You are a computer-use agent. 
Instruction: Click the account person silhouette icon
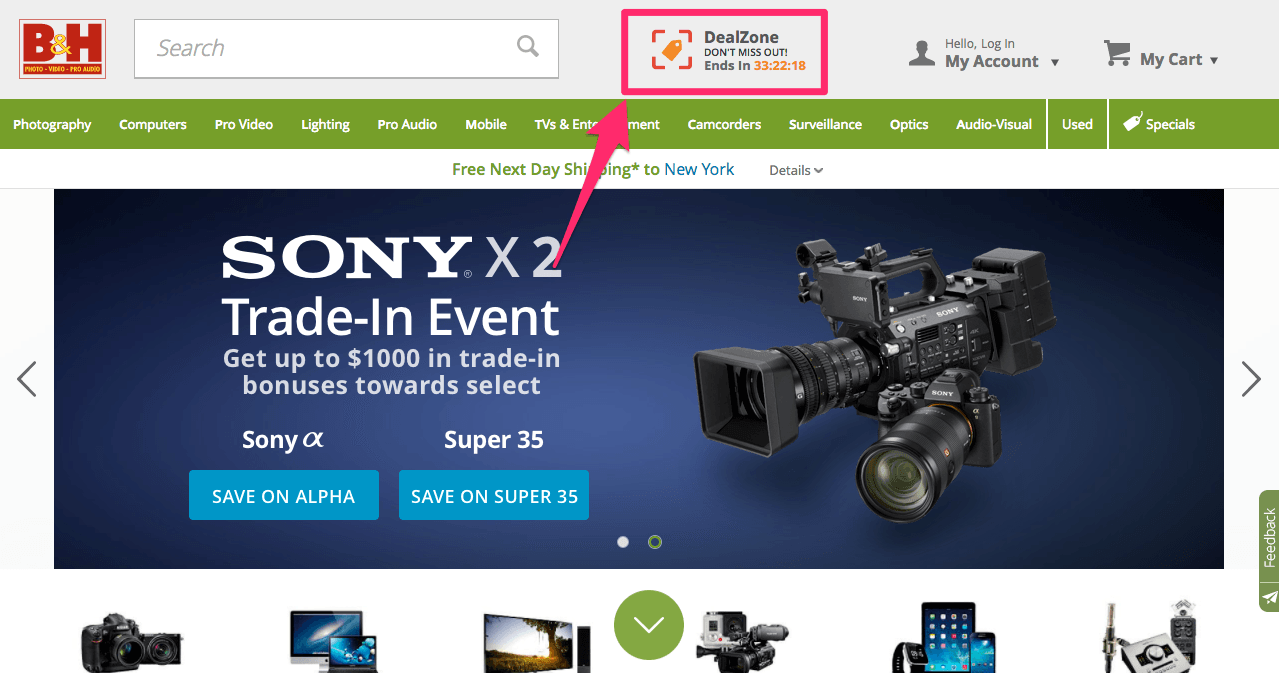(x=921, y=53)
